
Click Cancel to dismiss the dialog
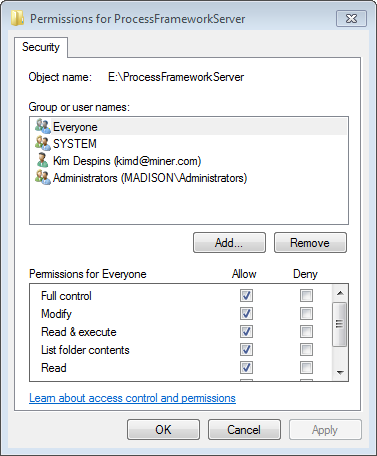click(x=244, y=429)
